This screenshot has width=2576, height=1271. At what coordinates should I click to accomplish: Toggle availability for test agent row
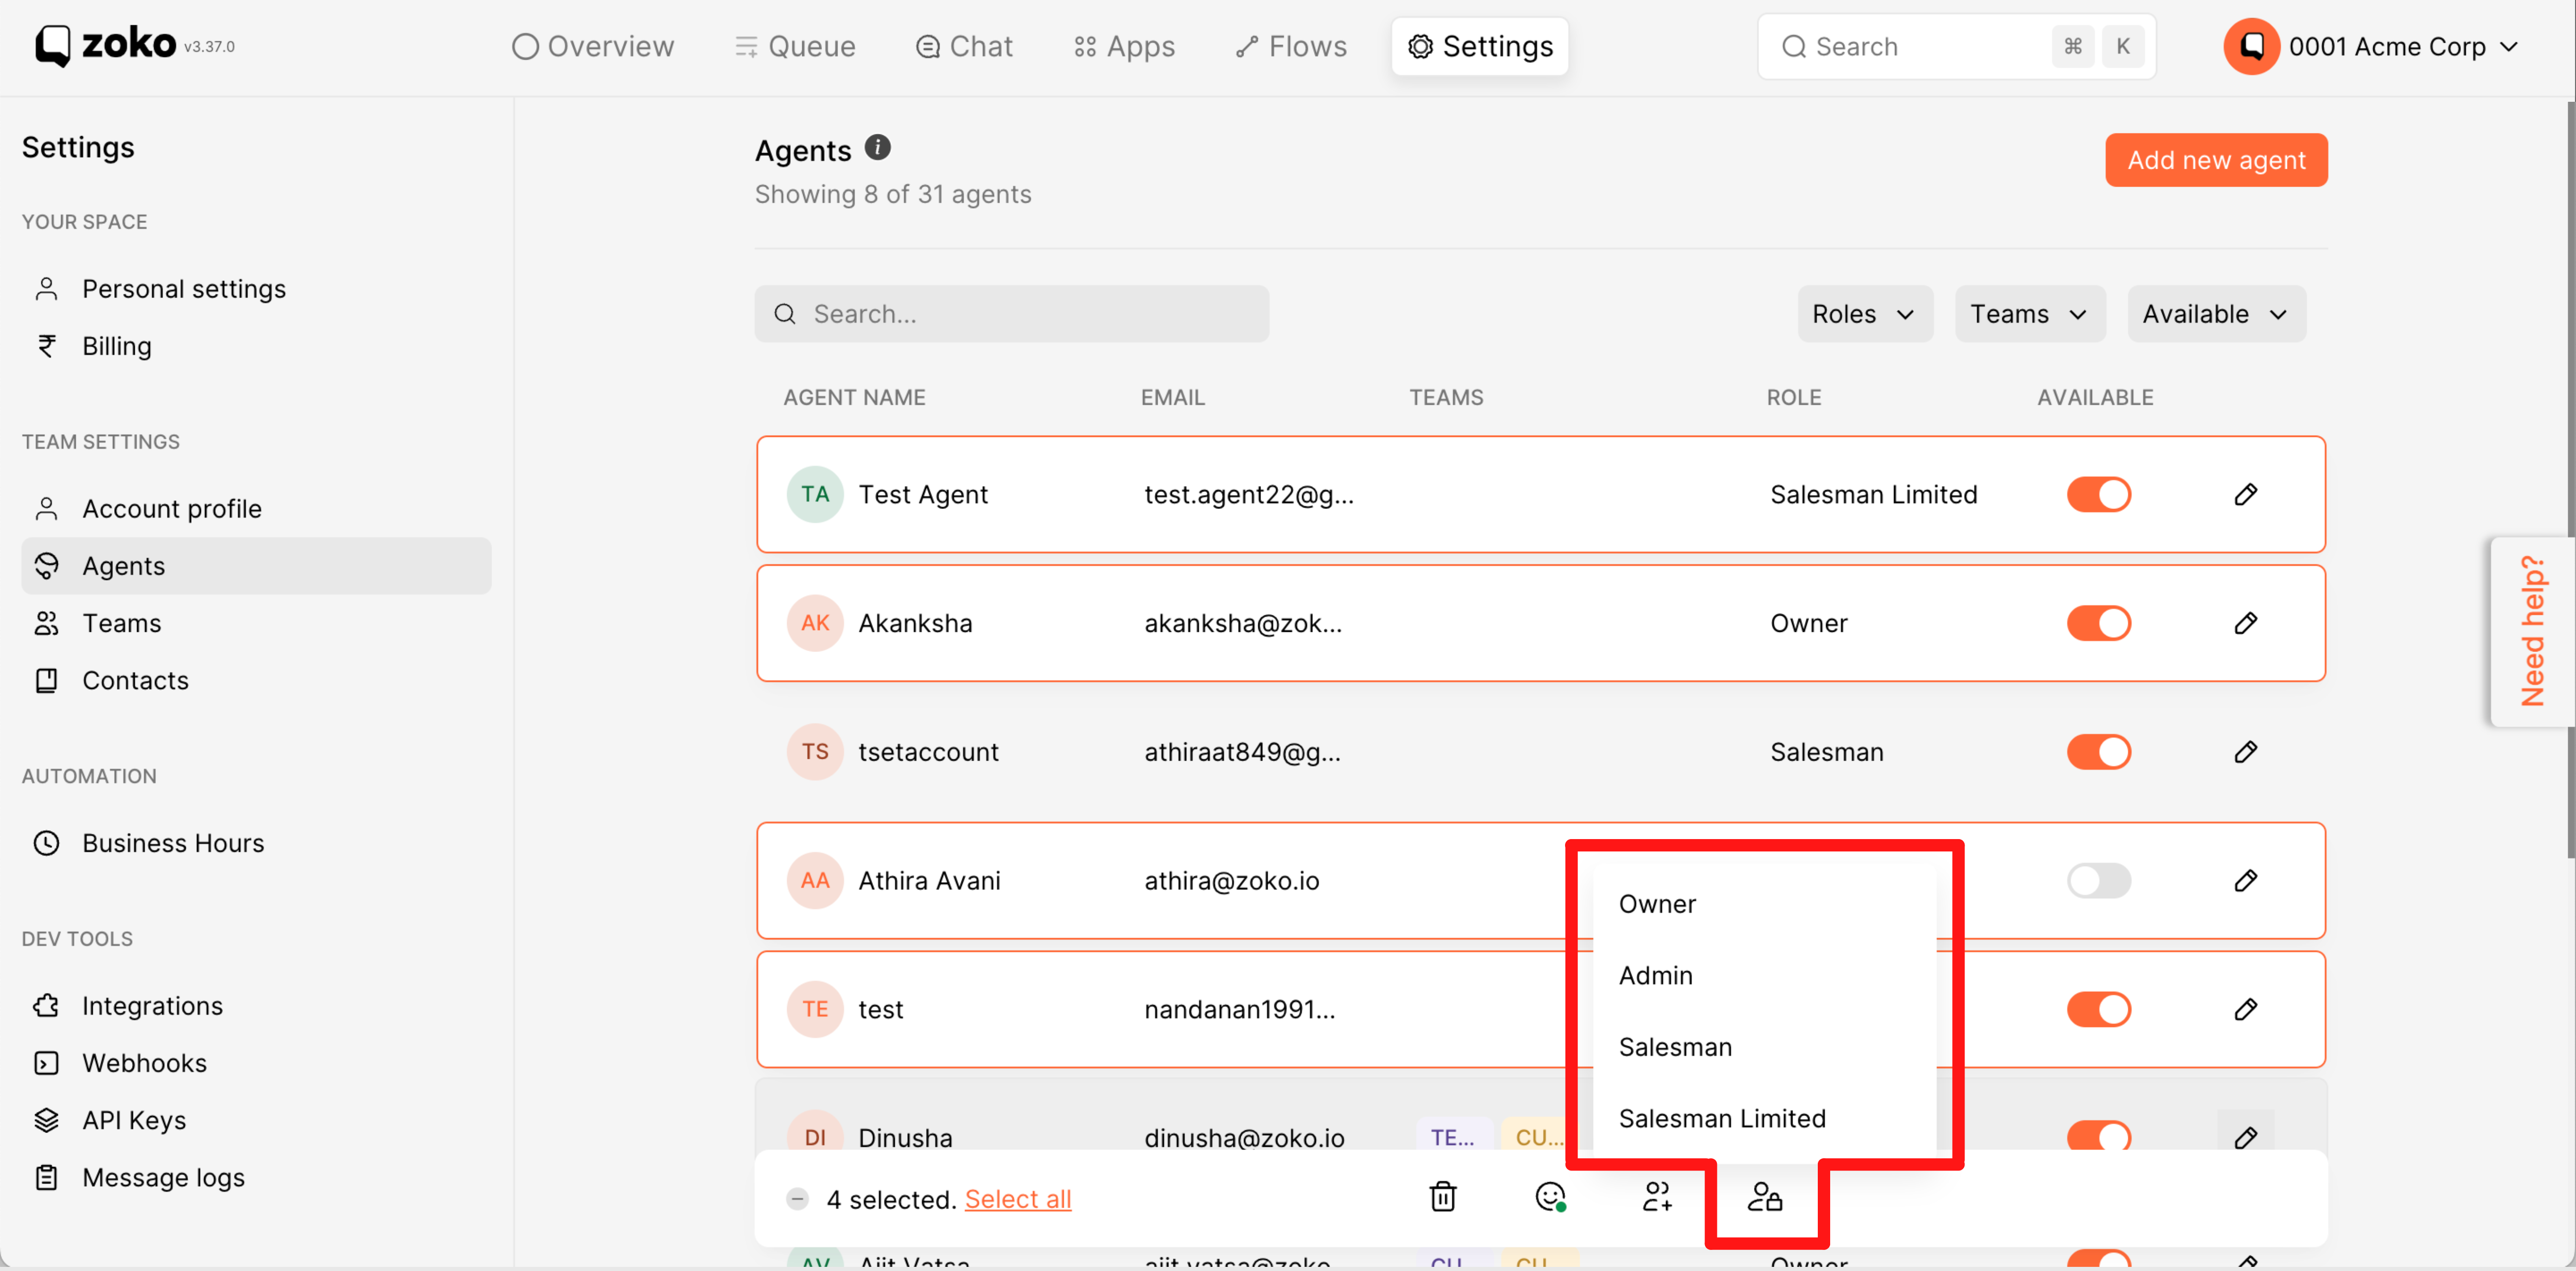[2099, 1009]
